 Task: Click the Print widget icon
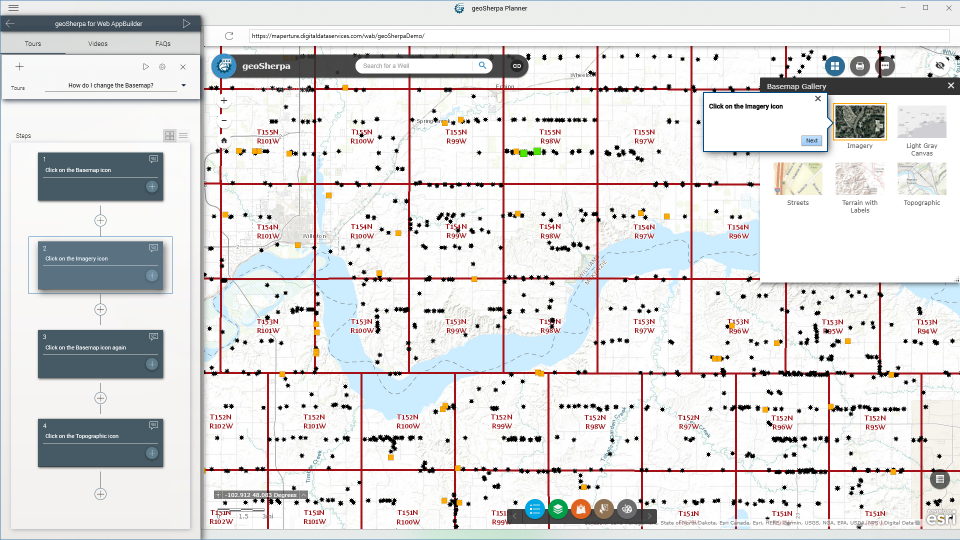pyautogui.click(x=859, y=66)
